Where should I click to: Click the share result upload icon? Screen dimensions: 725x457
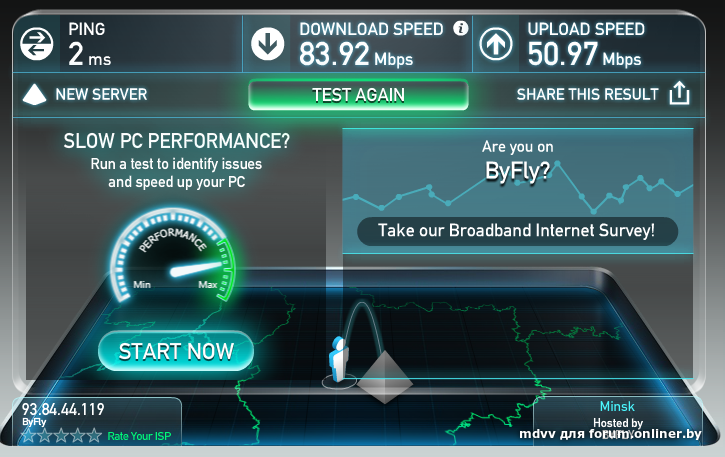(679, 93)
